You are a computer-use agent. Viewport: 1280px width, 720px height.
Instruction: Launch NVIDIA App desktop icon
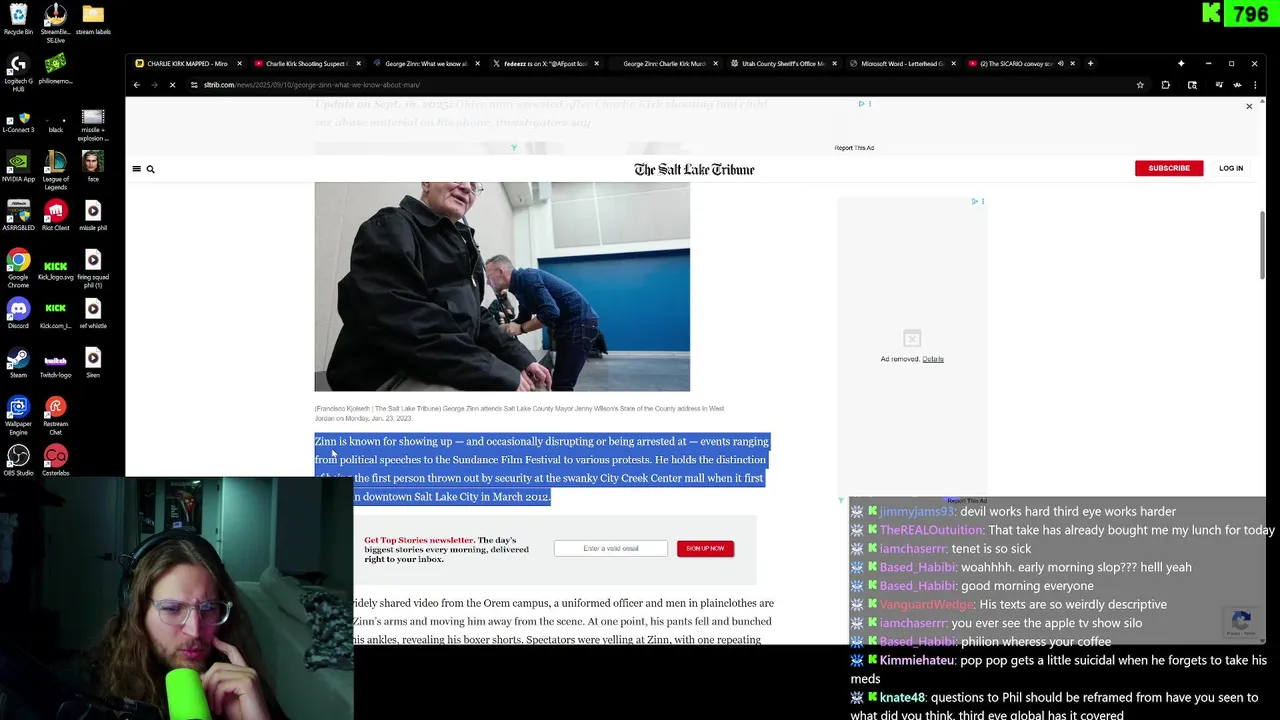[x=18, y=166]
